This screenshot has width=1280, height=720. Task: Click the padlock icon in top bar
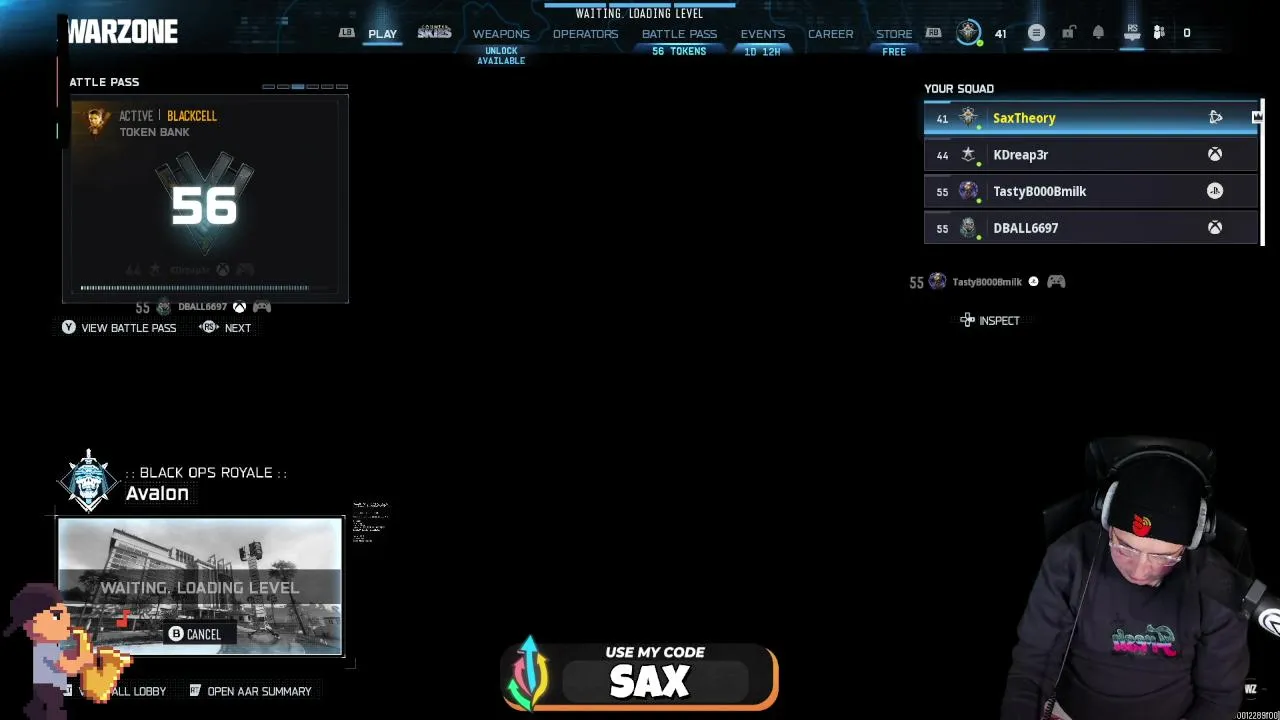1068,33
